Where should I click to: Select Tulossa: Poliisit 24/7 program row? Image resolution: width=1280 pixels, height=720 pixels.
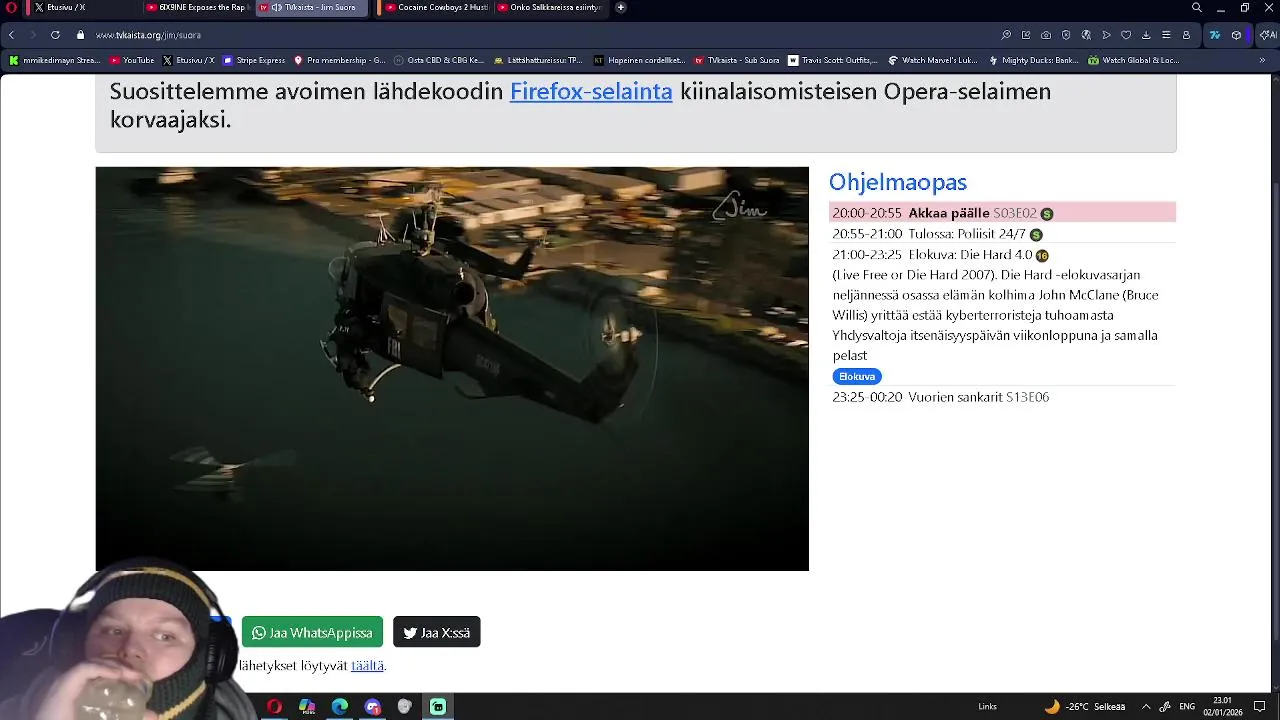tap(1002, 234)
